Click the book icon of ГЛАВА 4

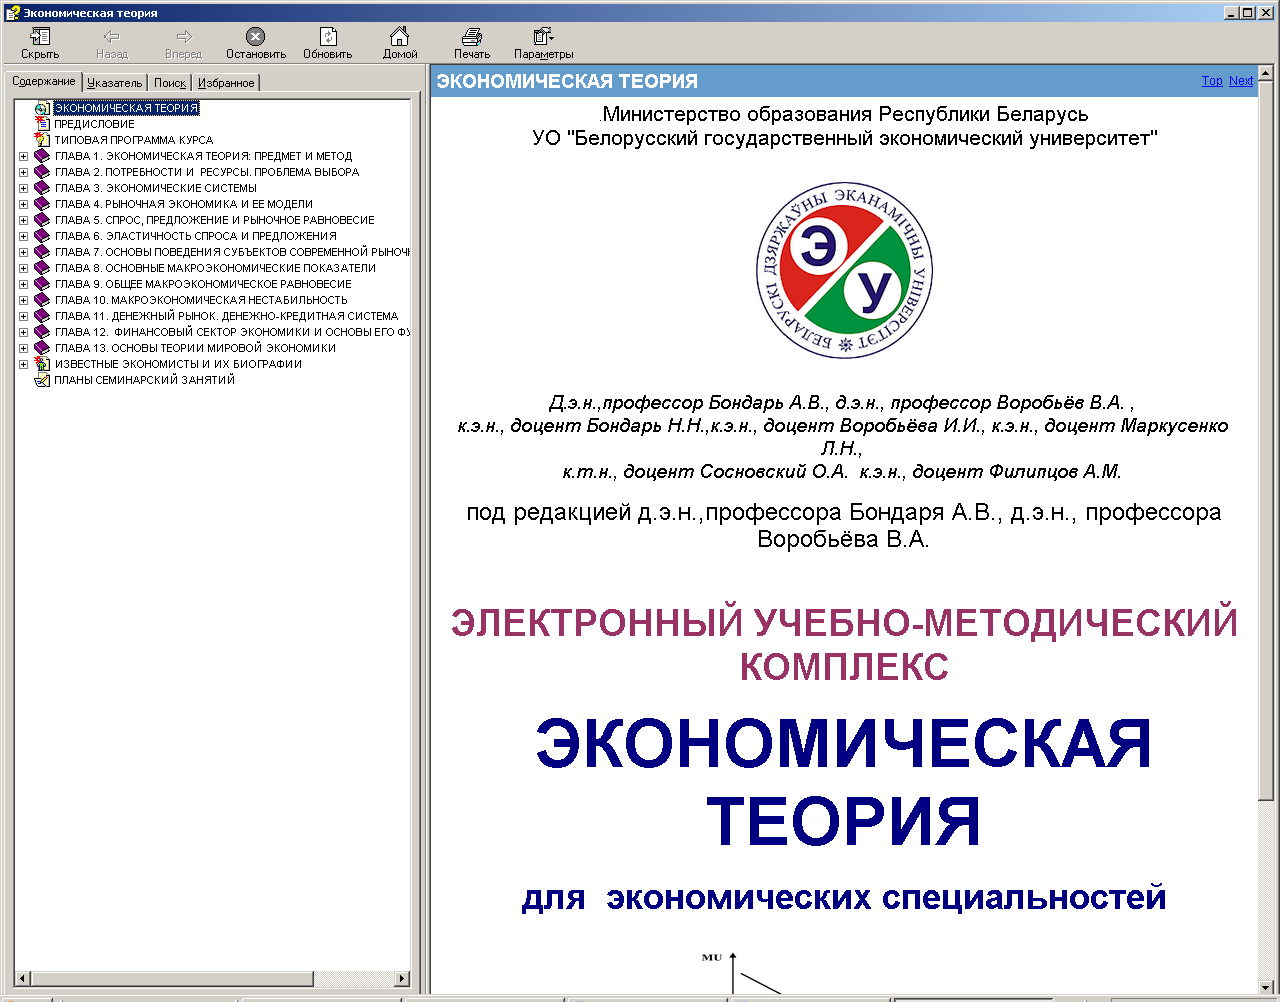[x=42, y=204]
